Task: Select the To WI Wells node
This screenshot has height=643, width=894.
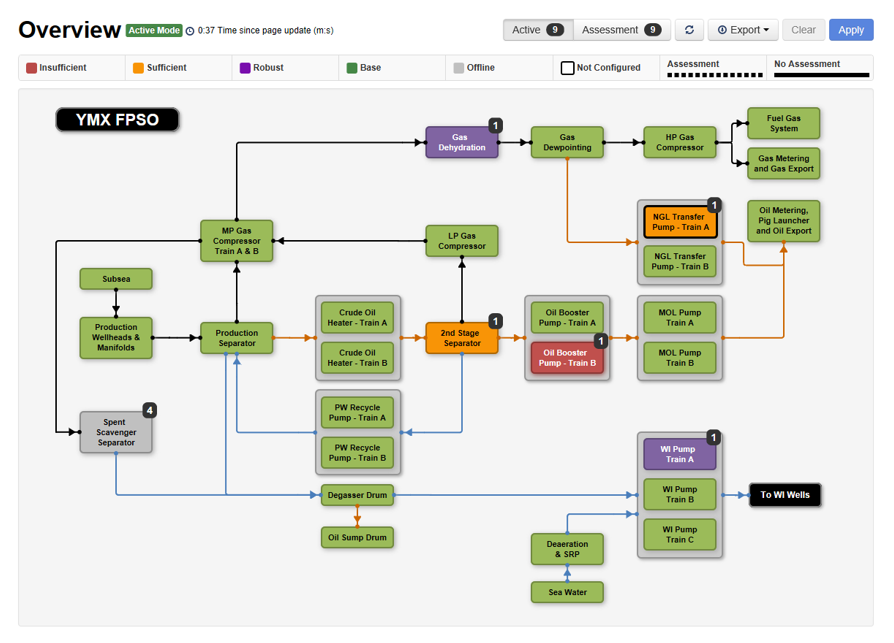Action: [x=785, y=495]
